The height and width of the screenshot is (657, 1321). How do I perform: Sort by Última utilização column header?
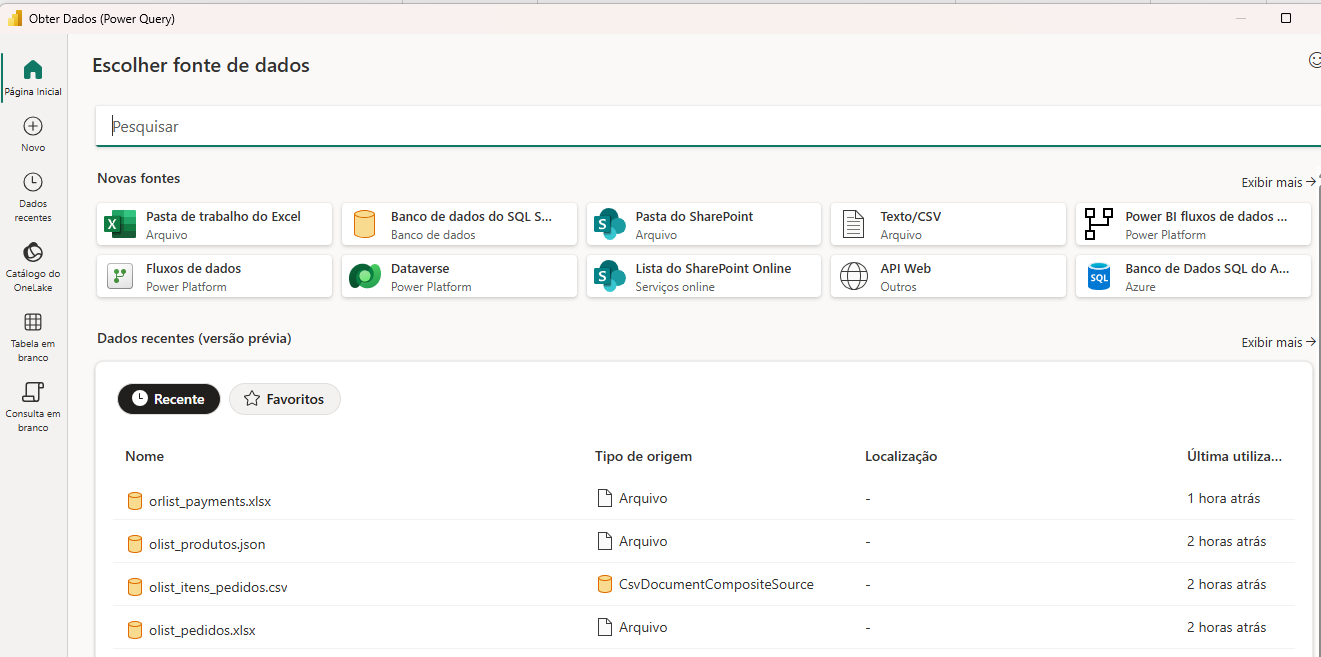(x=1235, y=456)
